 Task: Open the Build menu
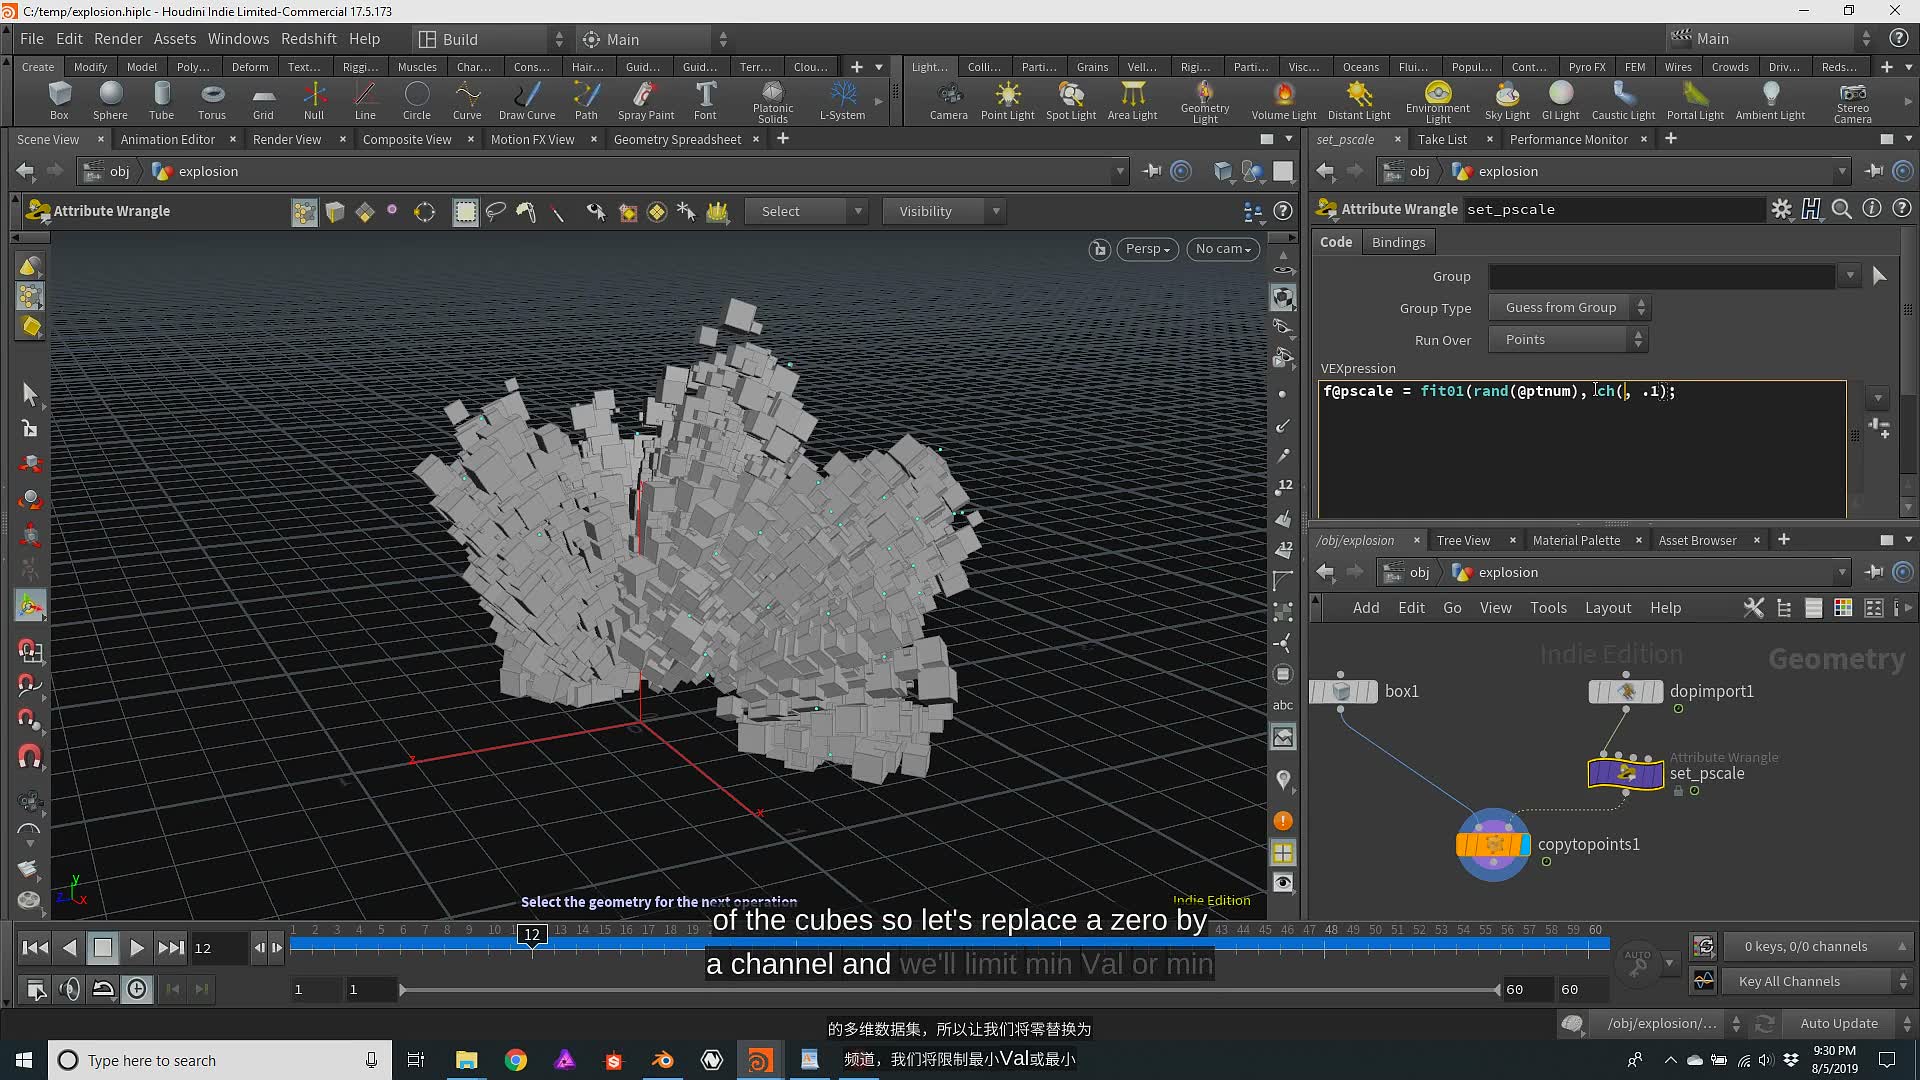(x=459, y=38)
